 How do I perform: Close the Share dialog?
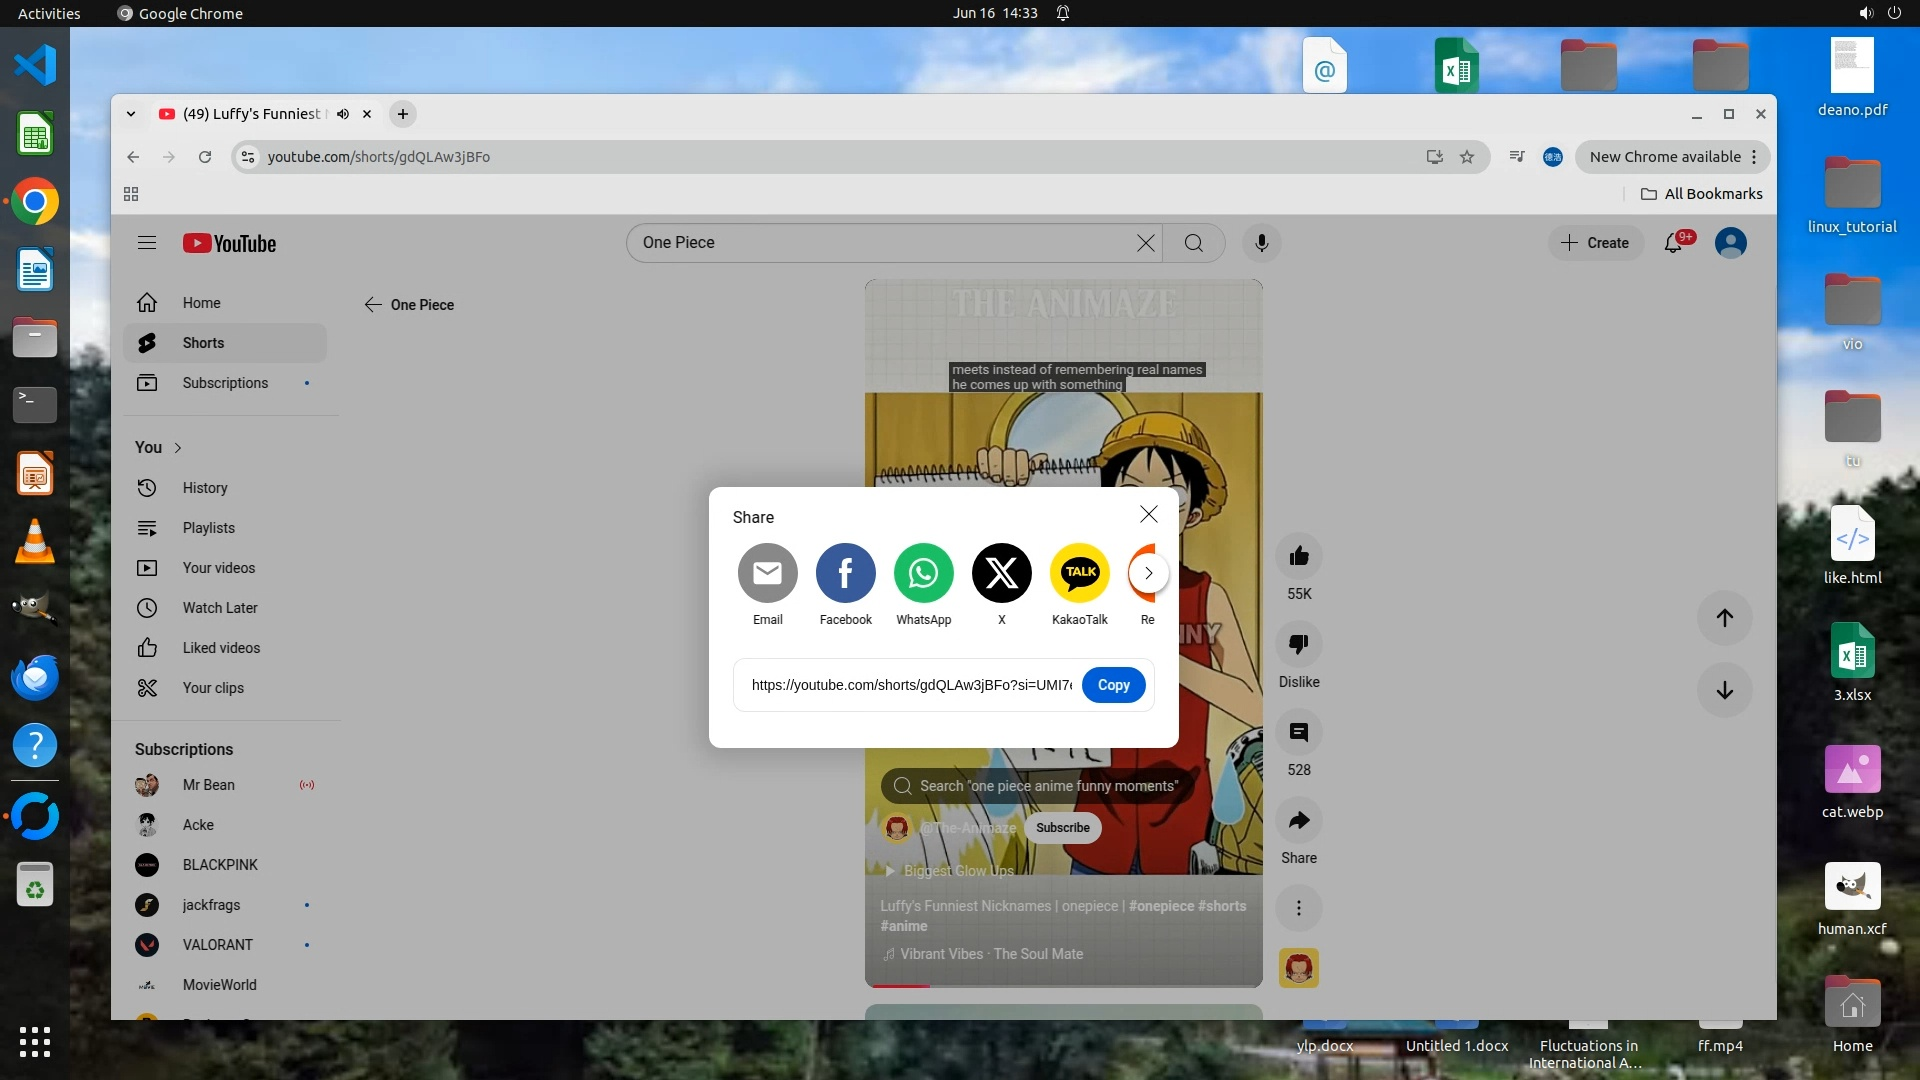click(1148, 514)
